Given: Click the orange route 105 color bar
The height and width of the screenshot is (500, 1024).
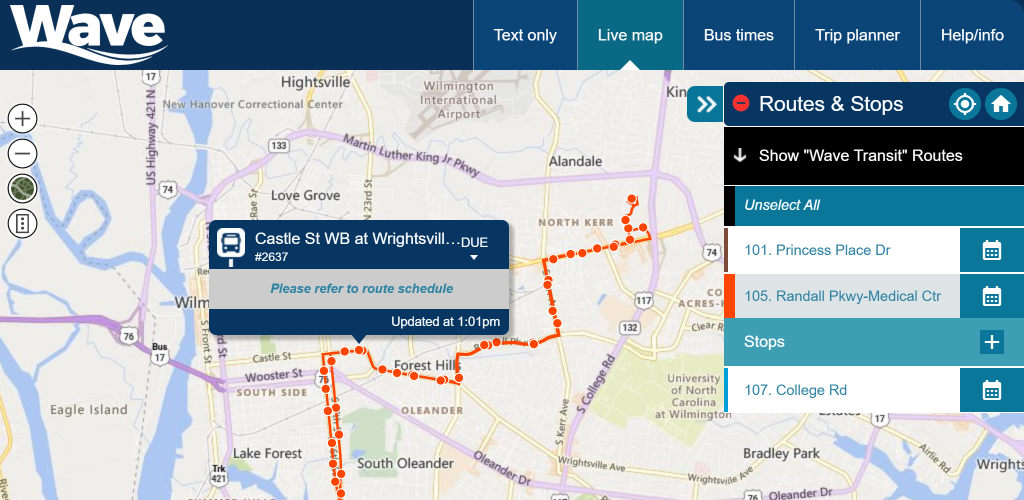Looking at the screenshot, I should [729, 296].
